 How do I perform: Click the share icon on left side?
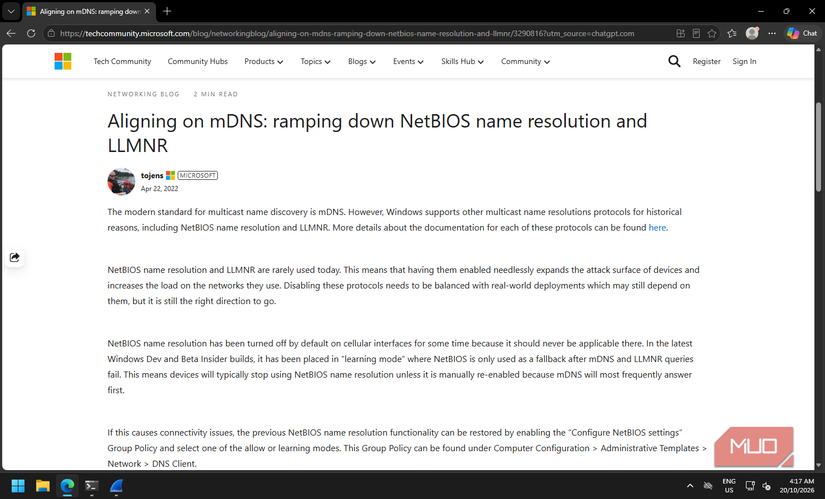coord(14,257)
